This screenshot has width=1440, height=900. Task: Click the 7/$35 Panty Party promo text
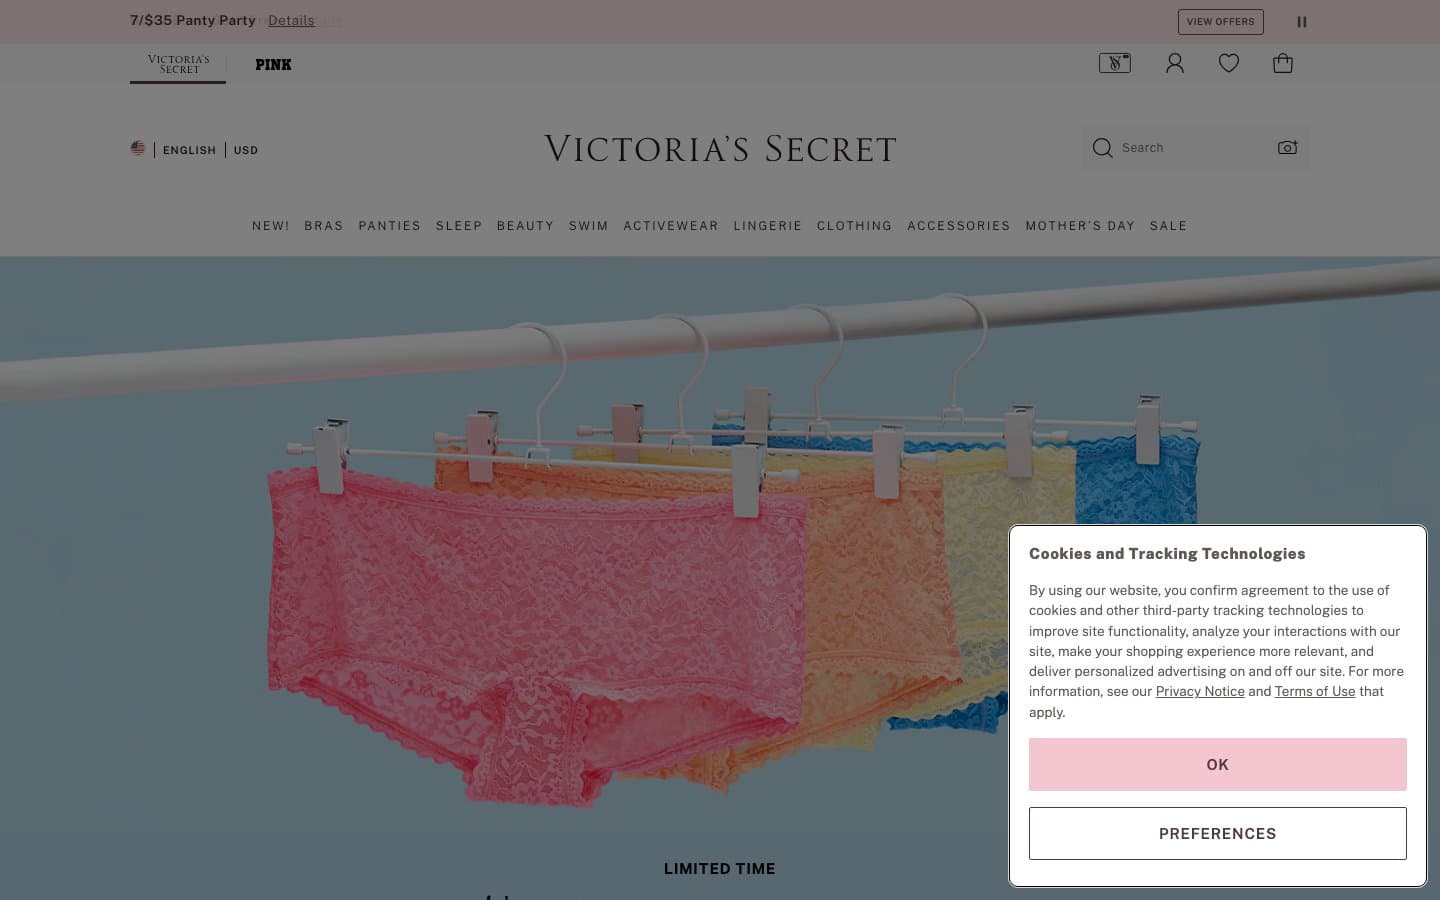[193, 20]
